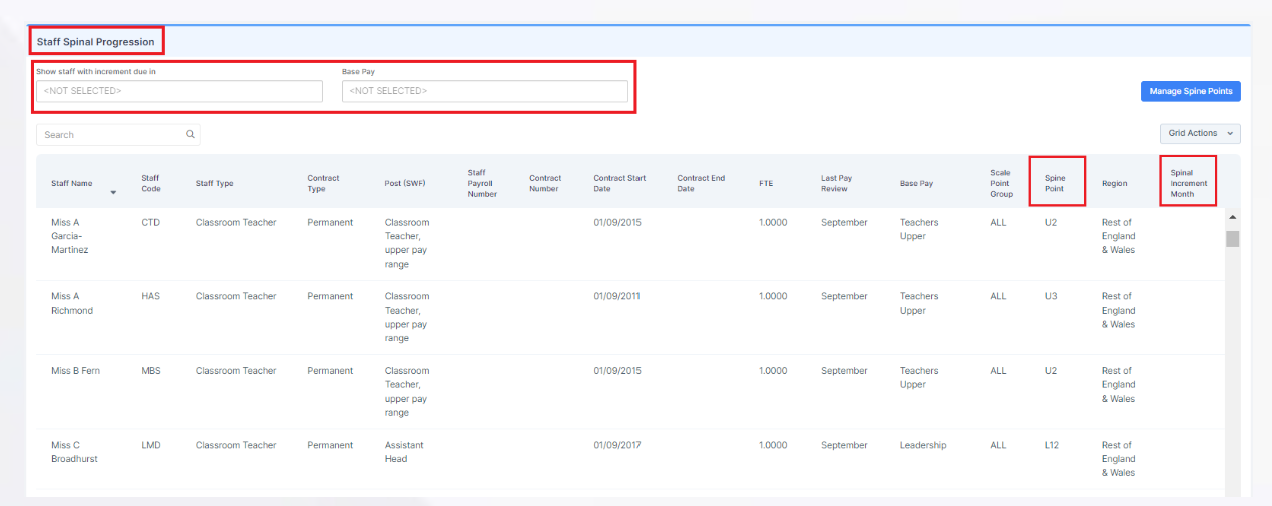1272x506 pixels.
Task: Expand the Grid Actions menu
Action: tap(1199, 133)
